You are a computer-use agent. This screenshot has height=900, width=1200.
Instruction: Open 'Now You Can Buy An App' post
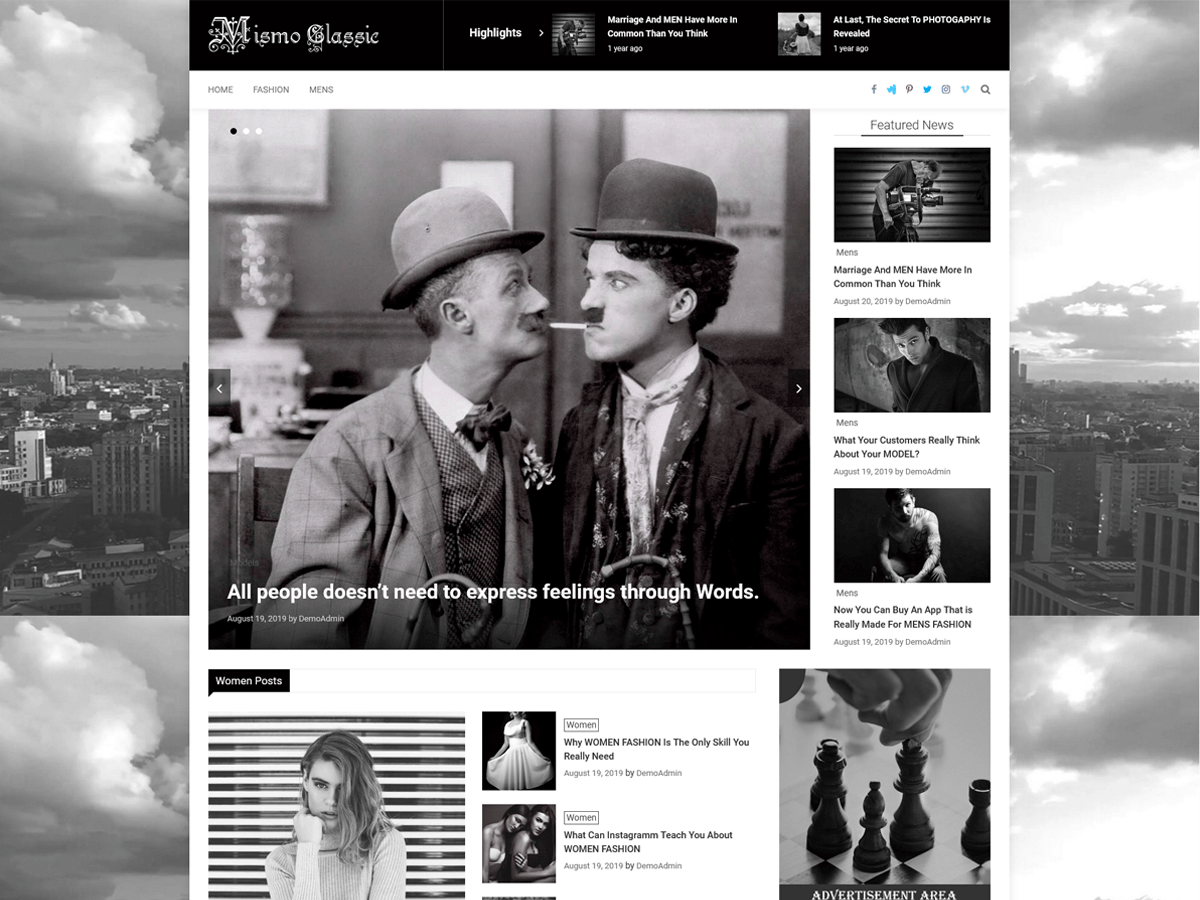tap(903, 617)
